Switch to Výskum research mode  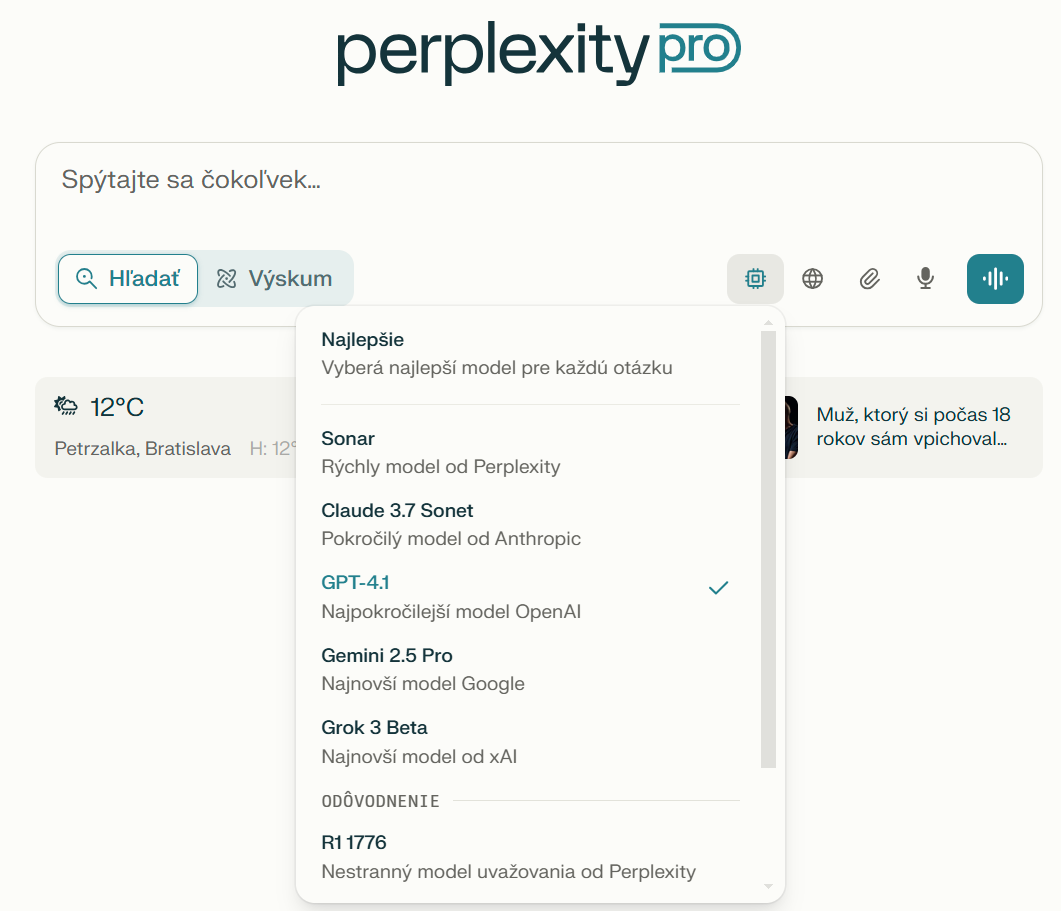click(276, 279)
